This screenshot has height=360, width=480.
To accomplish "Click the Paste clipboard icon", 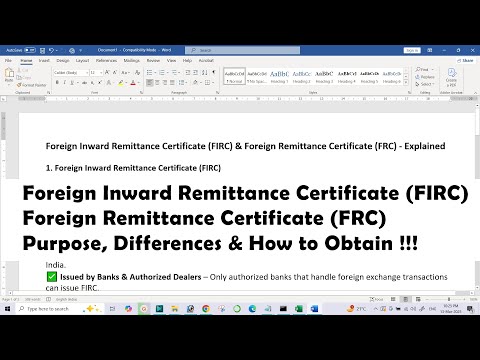I will point(9,74).
